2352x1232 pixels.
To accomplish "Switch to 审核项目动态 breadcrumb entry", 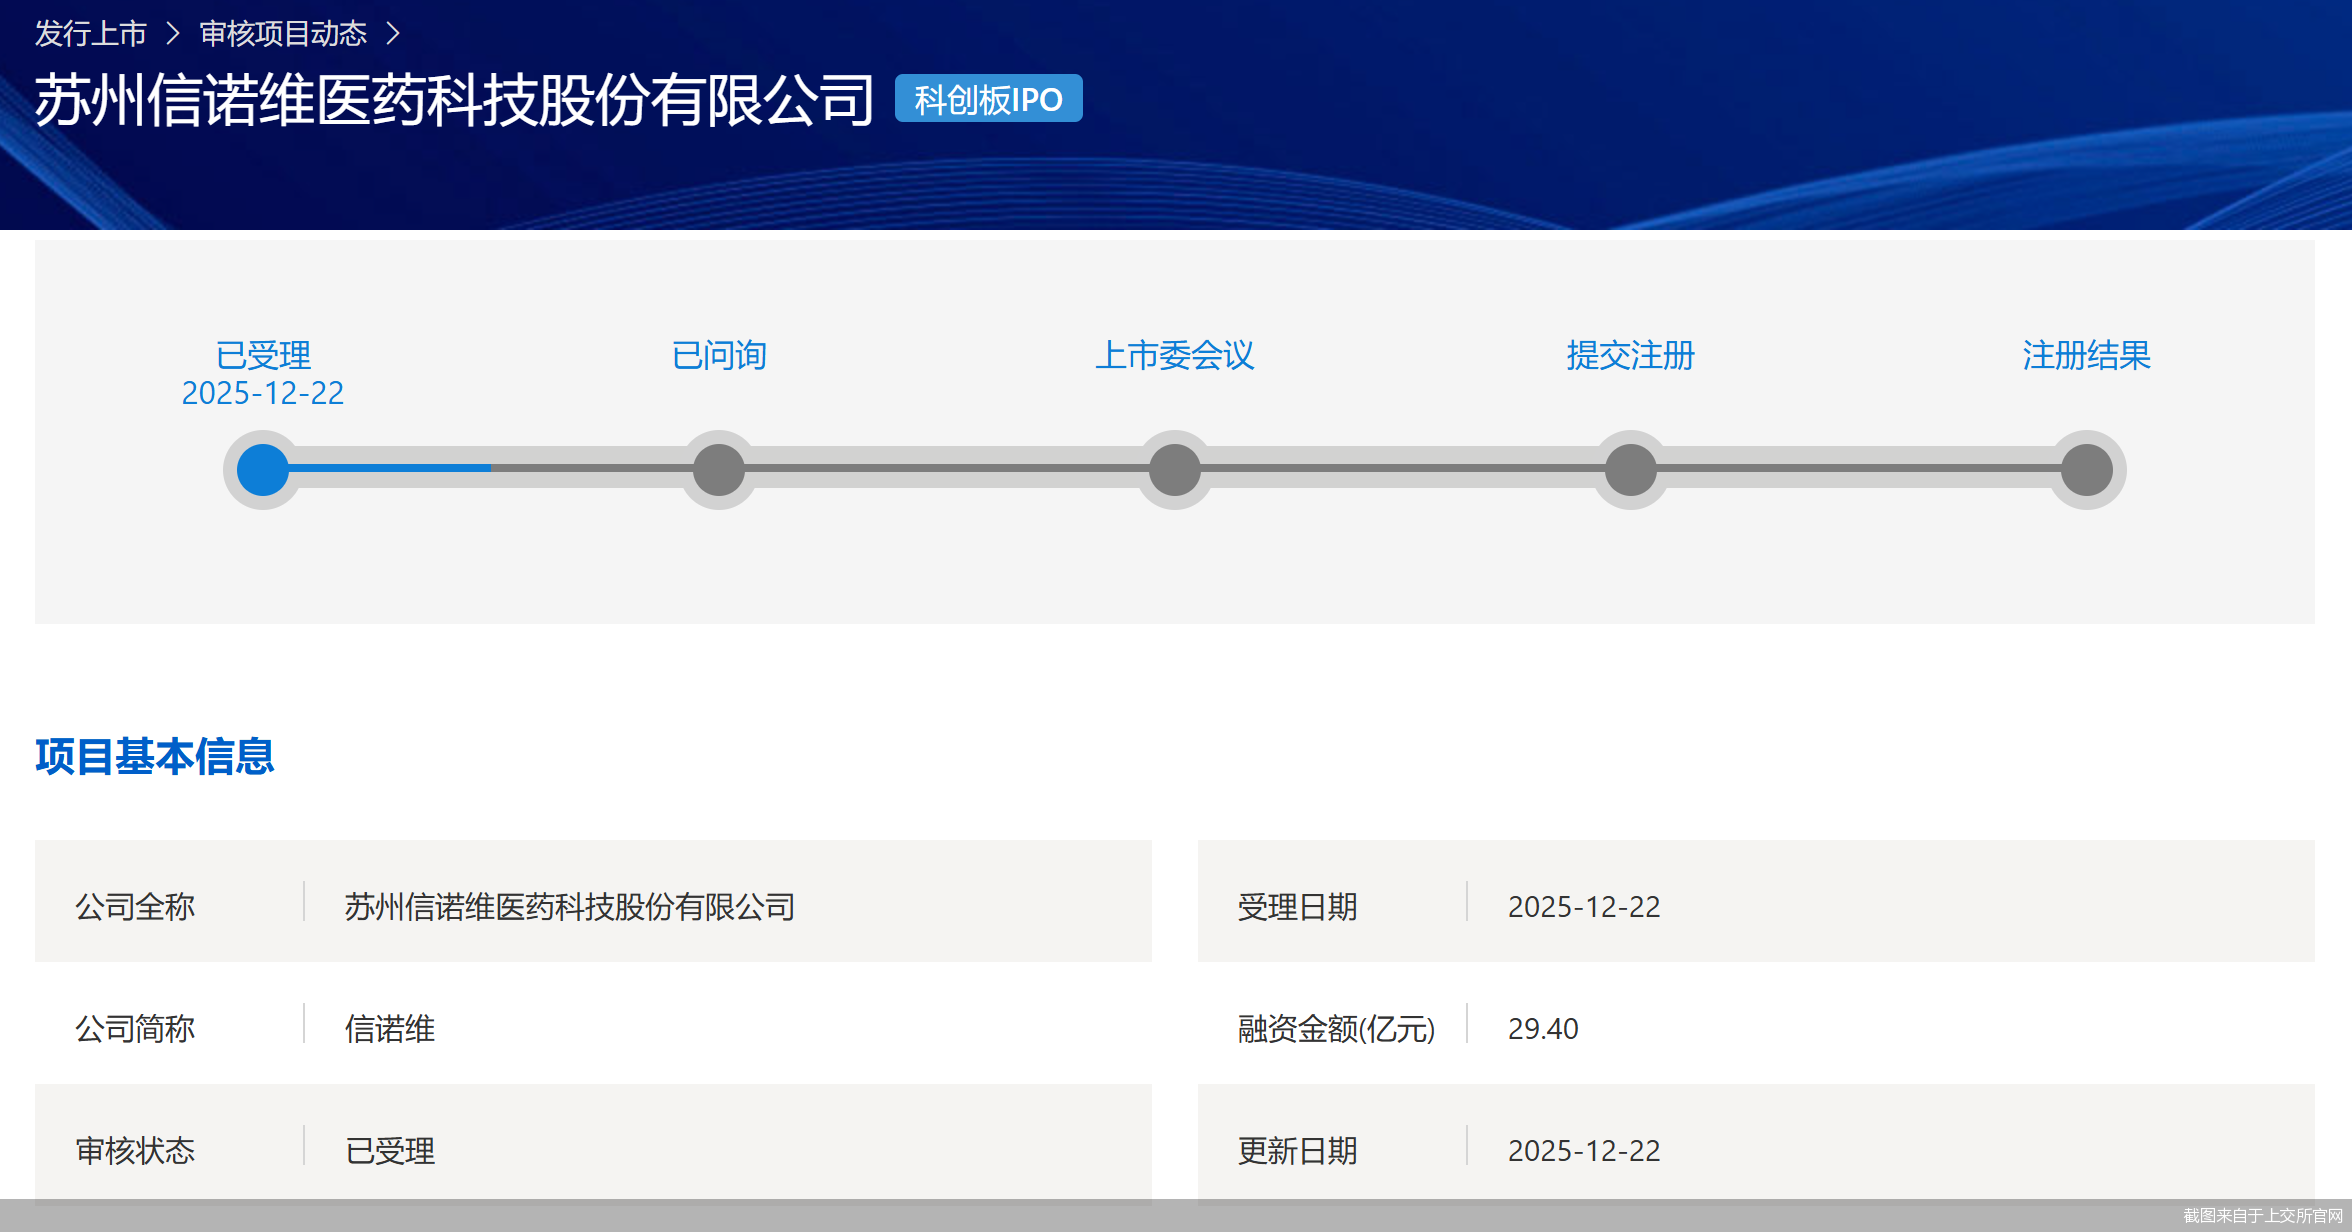I will [282, 32].
